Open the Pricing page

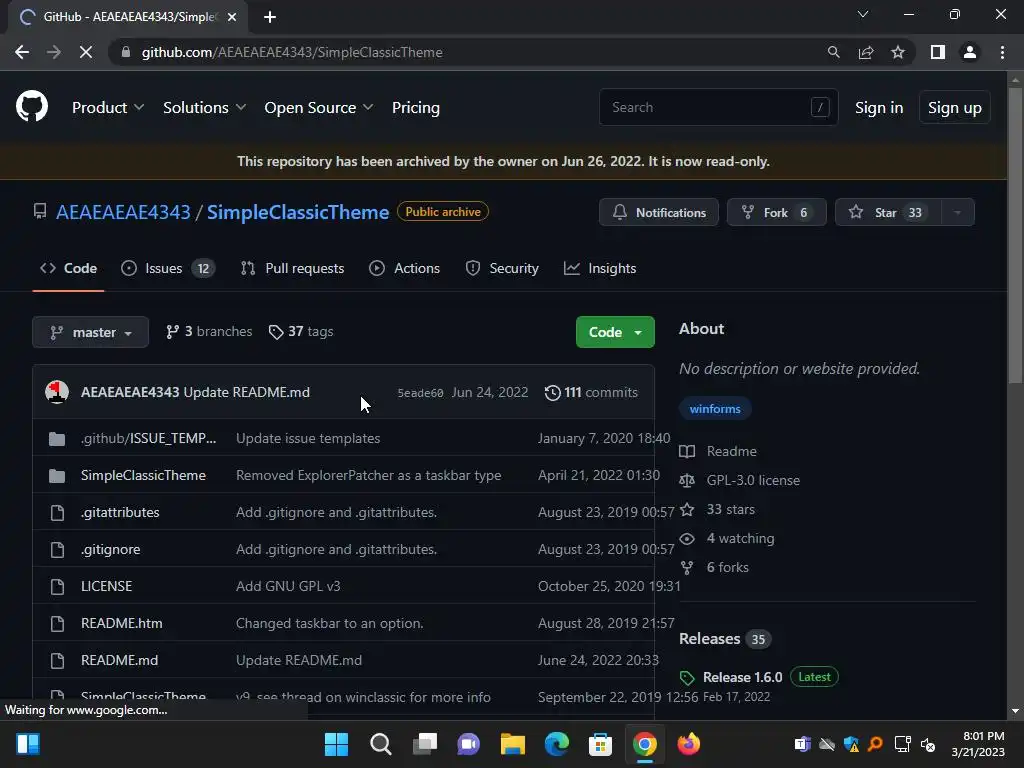(x=415, y=108)
